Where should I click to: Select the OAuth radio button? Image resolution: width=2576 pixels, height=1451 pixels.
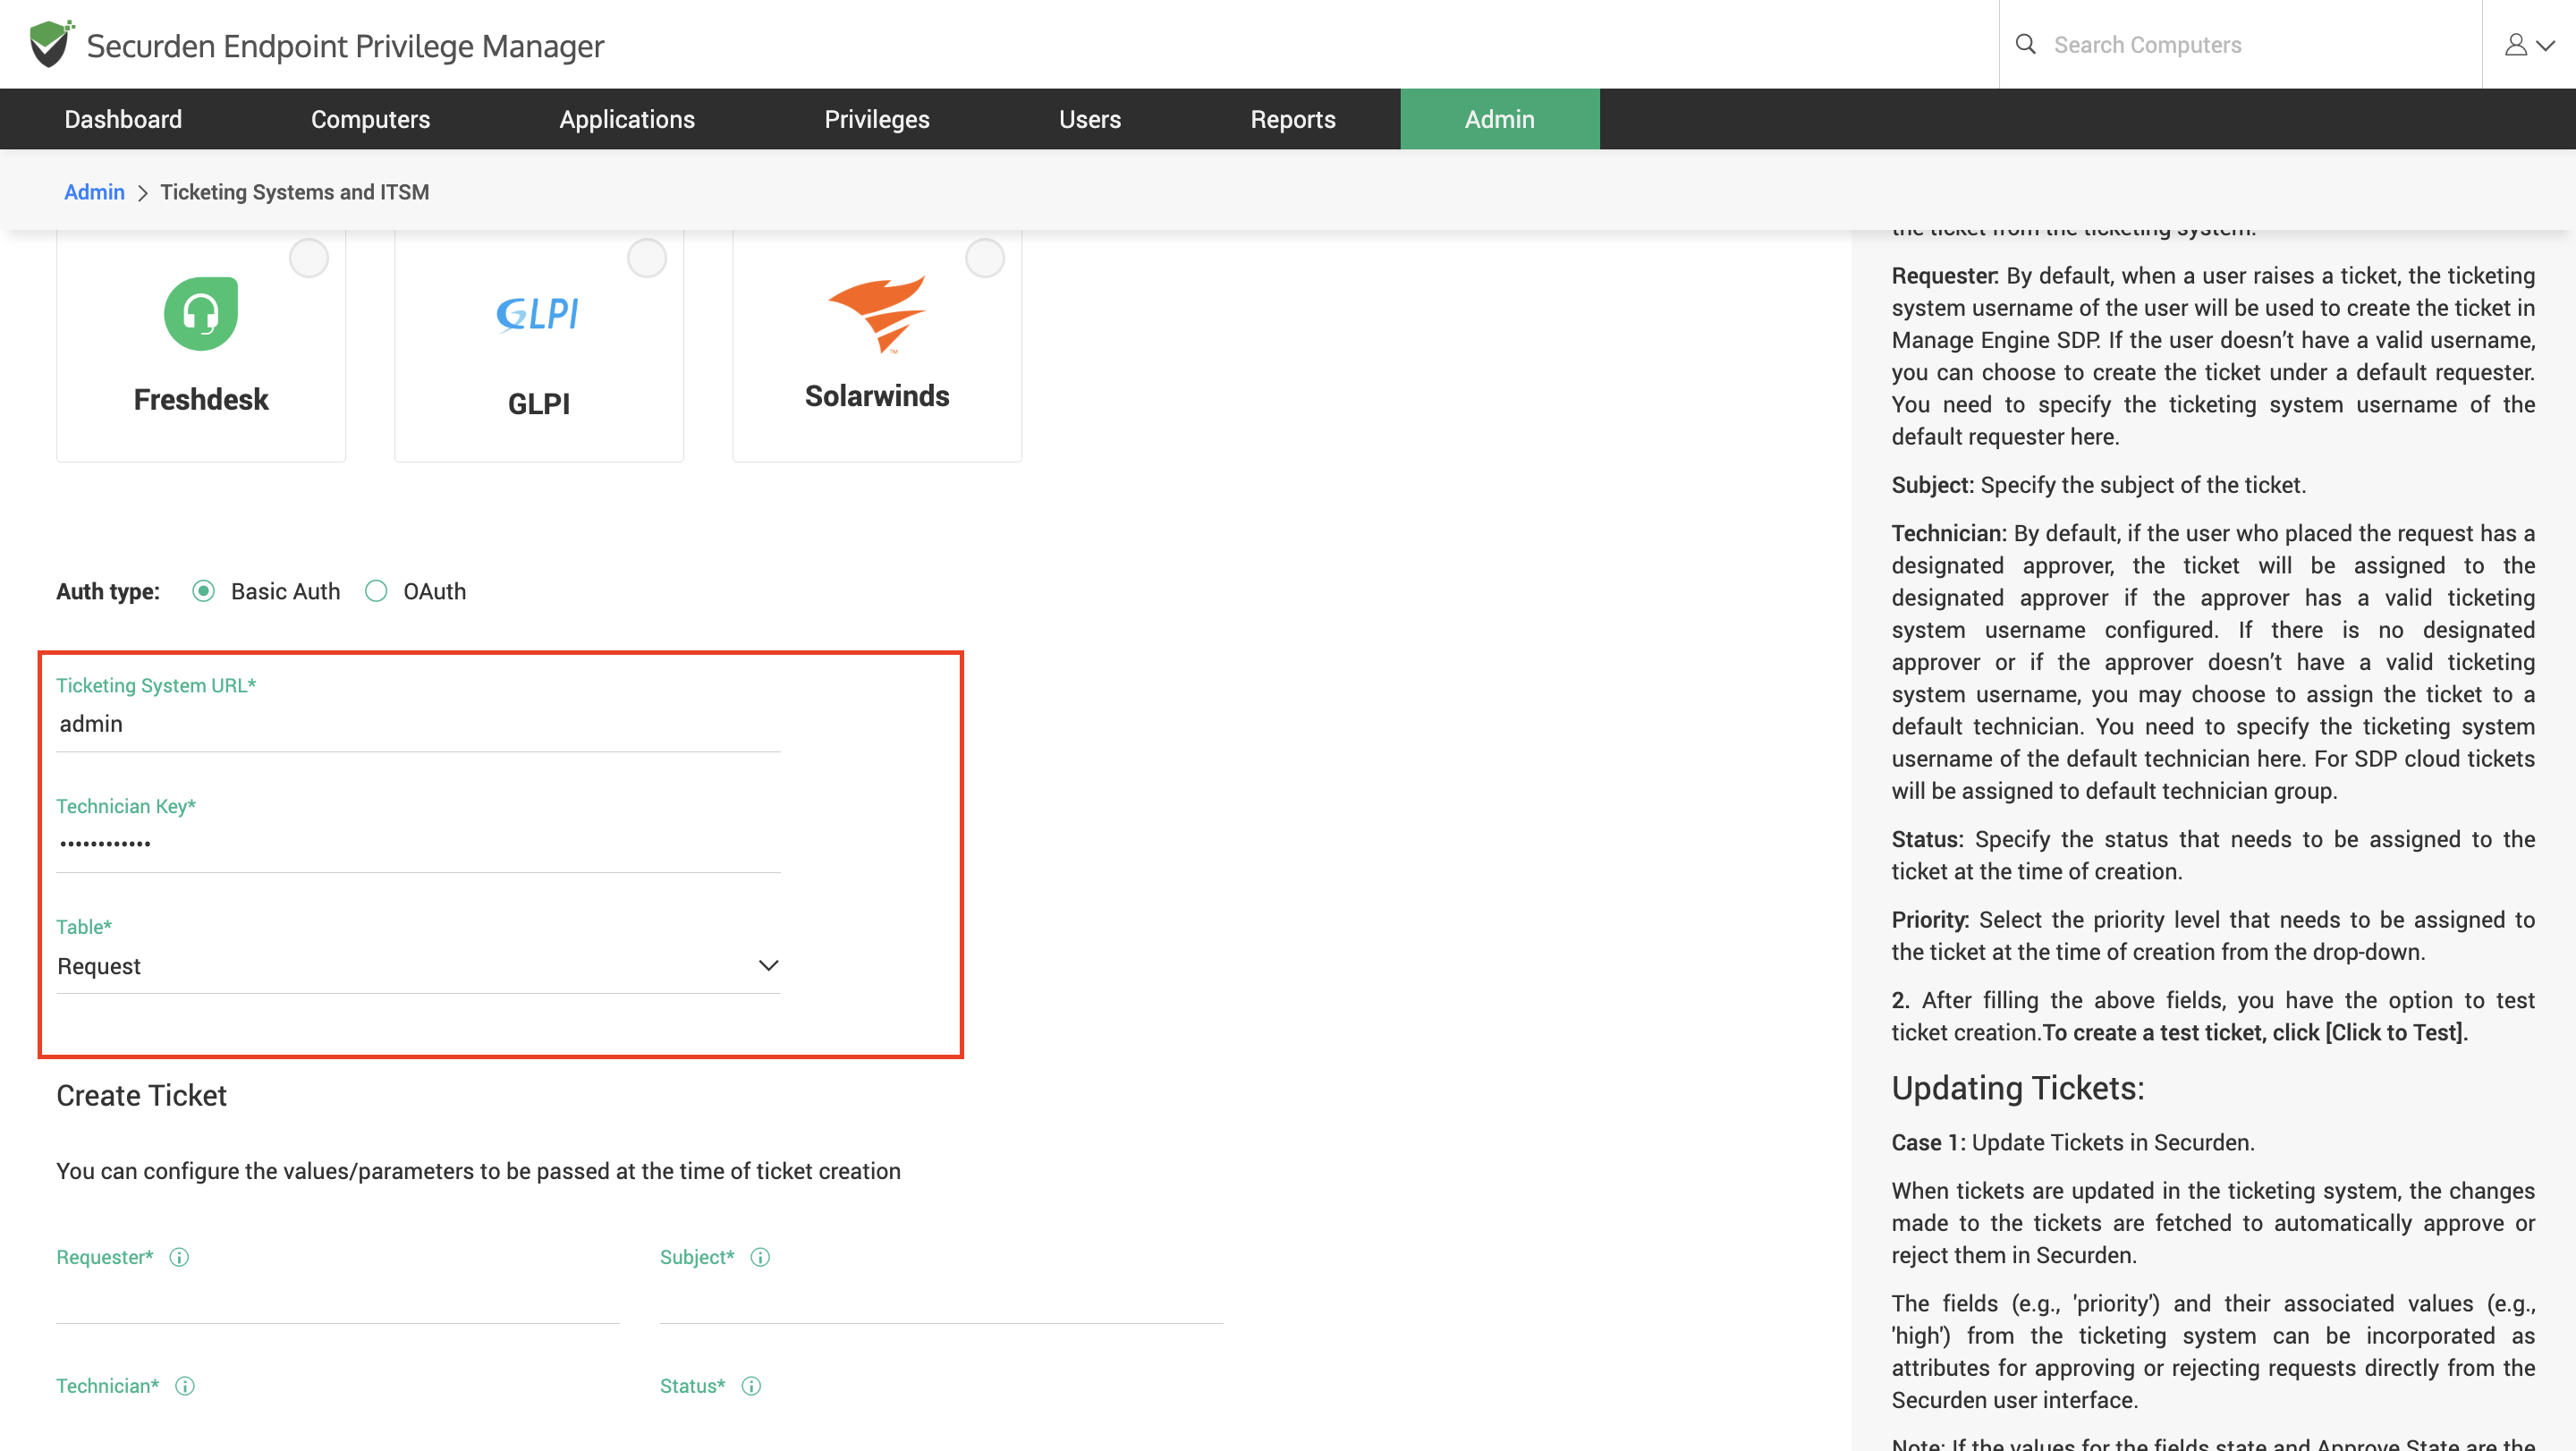pyautogui.click(x=376, y=591)
